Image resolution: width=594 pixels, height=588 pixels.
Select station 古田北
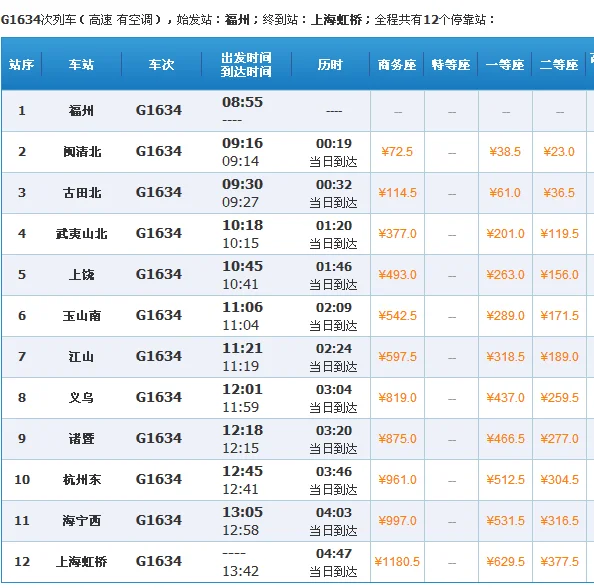[82, 192]
